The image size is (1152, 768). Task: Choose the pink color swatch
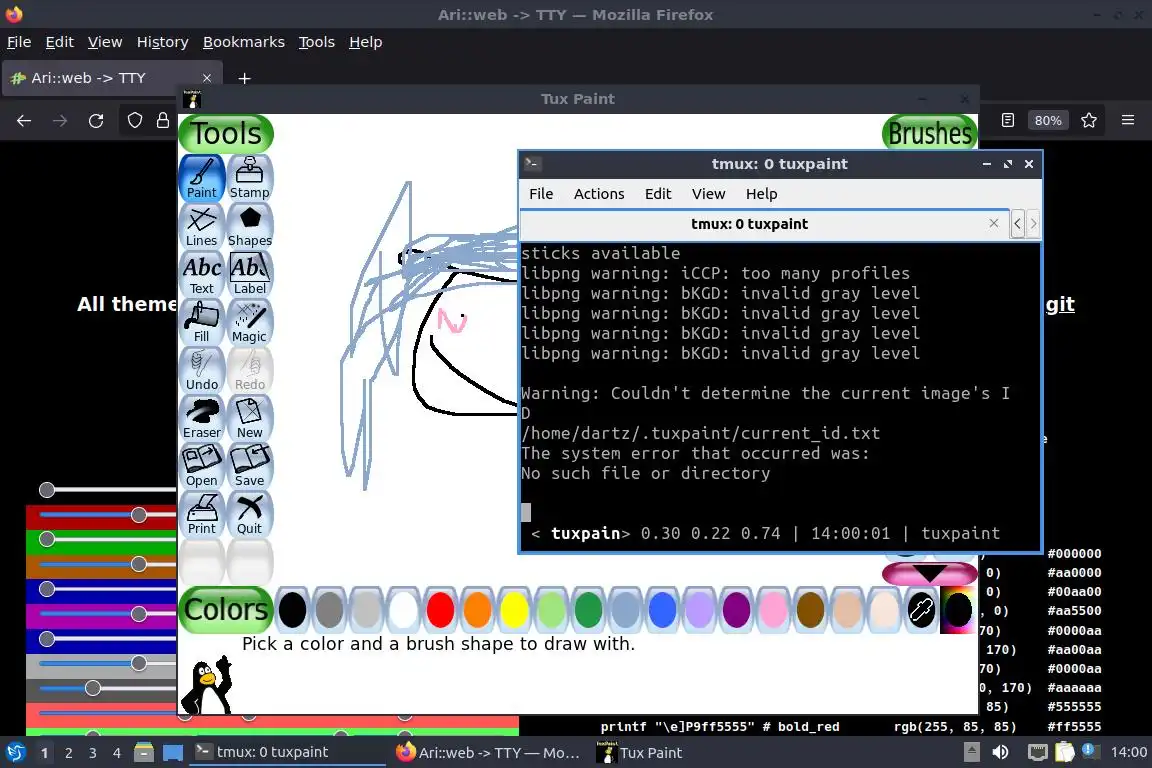point(773,610)
